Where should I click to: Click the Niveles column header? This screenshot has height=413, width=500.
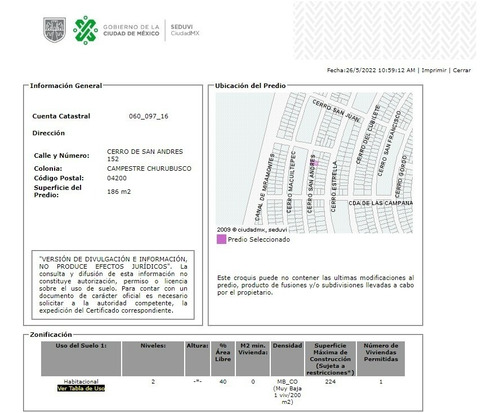point(153,359)
